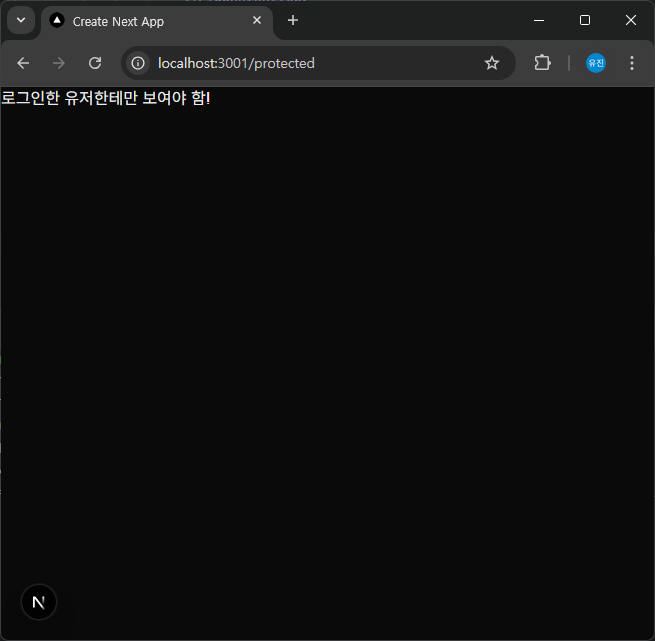Open Chrome three-dot menu
This screenshot has height=641, width=655.
click(632, 63)
